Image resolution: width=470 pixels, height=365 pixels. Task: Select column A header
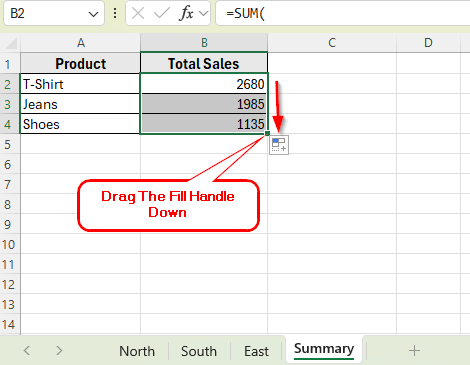[80, 43]
